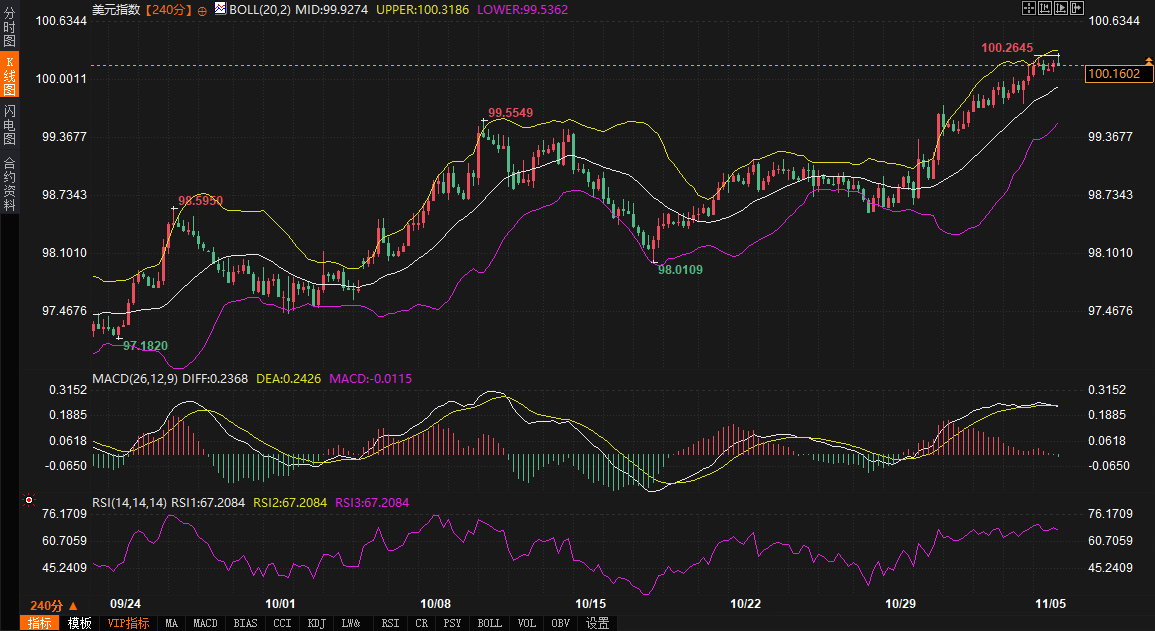Click the rightmost top-right toolbar icon
This screenshot has height=631, width=1155.
pos(1077,8)
